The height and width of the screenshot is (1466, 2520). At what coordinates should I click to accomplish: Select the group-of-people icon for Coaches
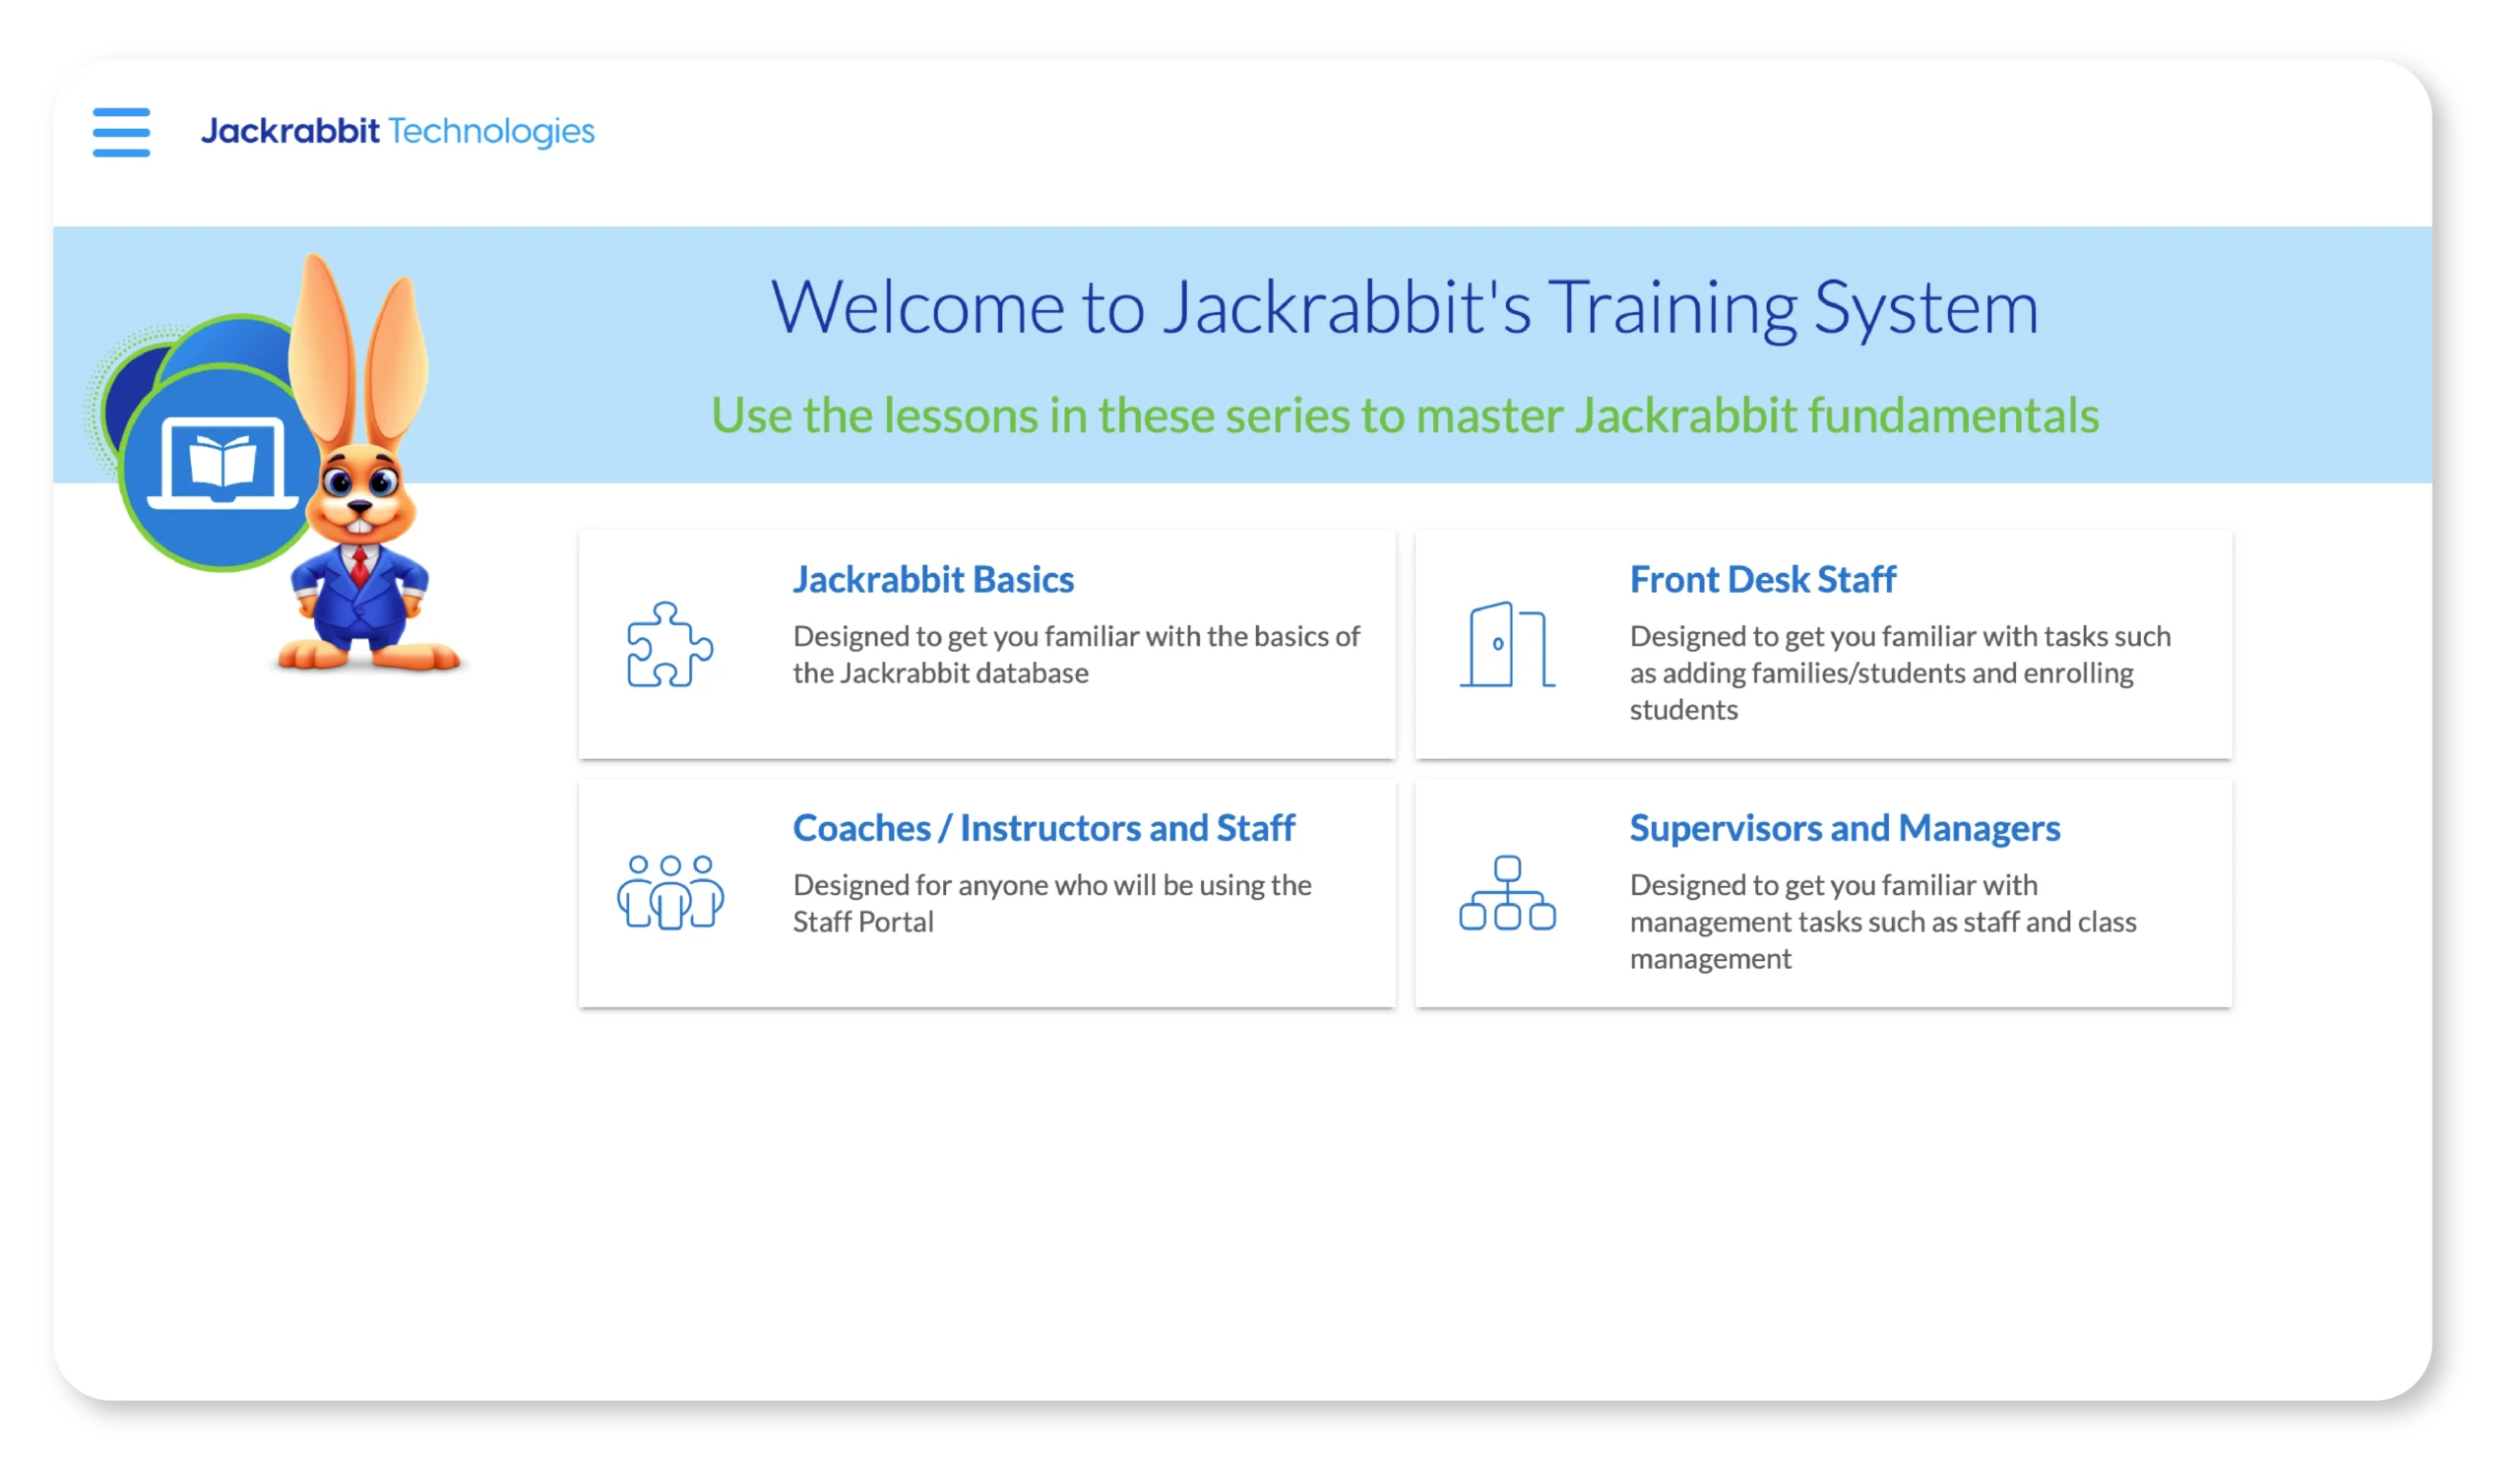[670, 893]
